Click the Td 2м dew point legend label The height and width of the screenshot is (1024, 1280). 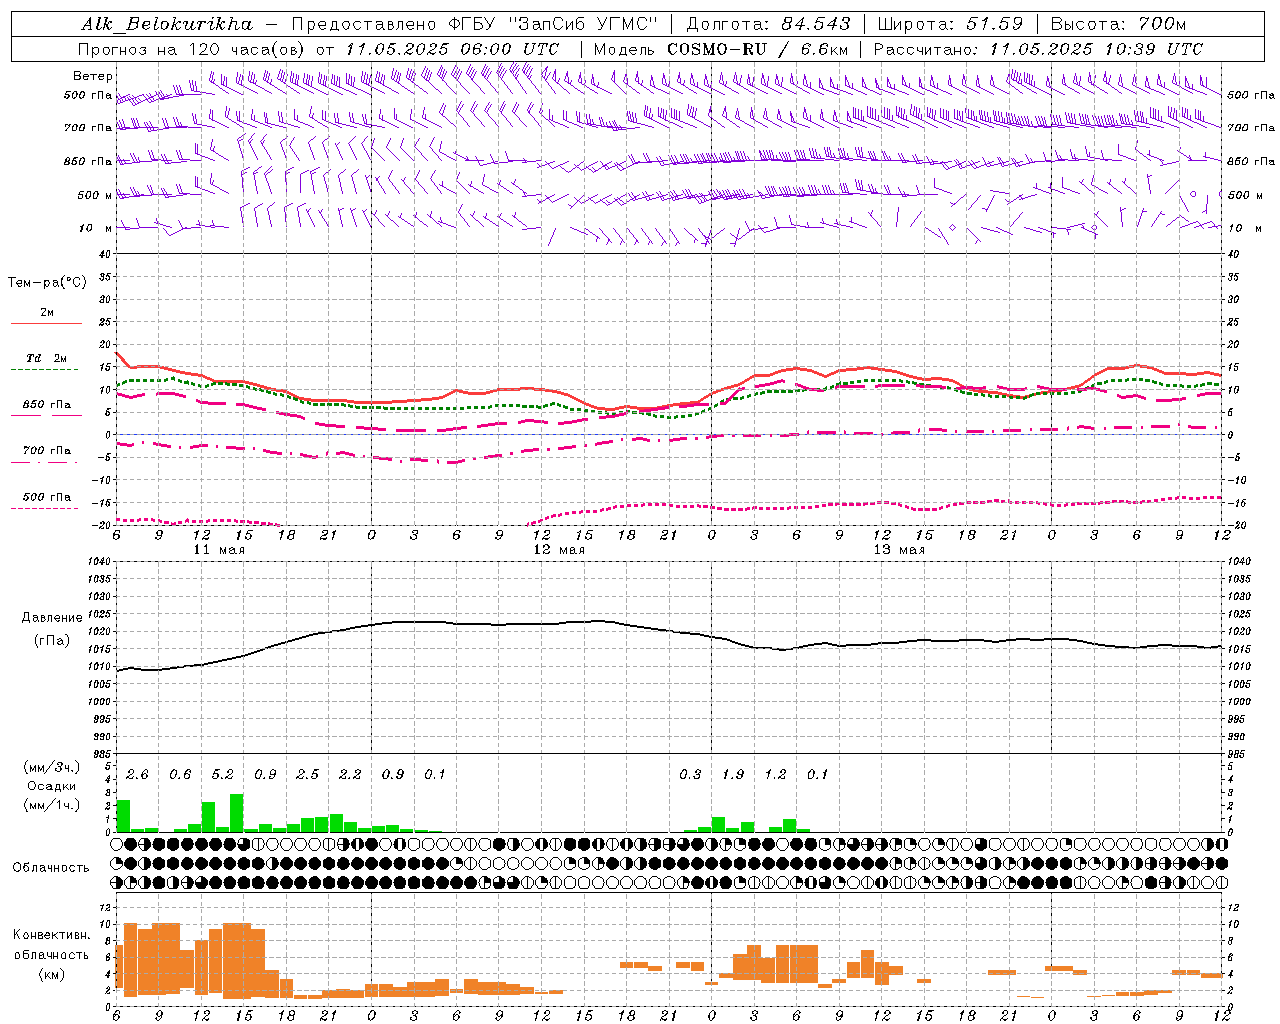(47, 358)
